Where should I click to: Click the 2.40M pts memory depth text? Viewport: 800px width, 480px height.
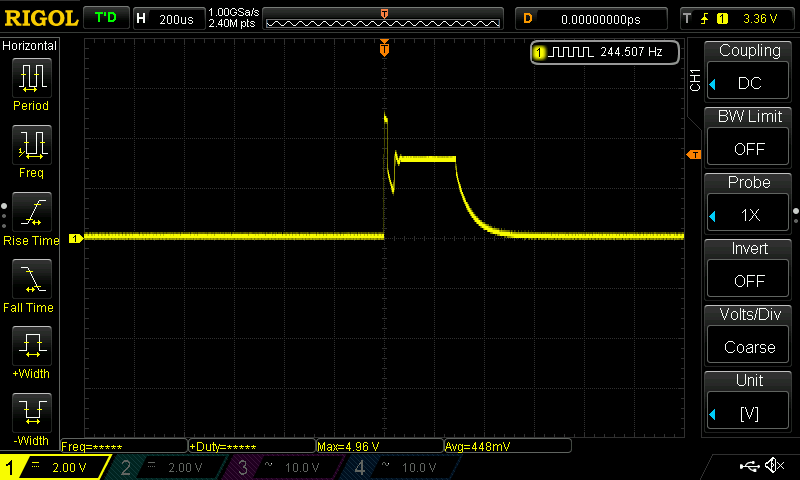[232, 23]
